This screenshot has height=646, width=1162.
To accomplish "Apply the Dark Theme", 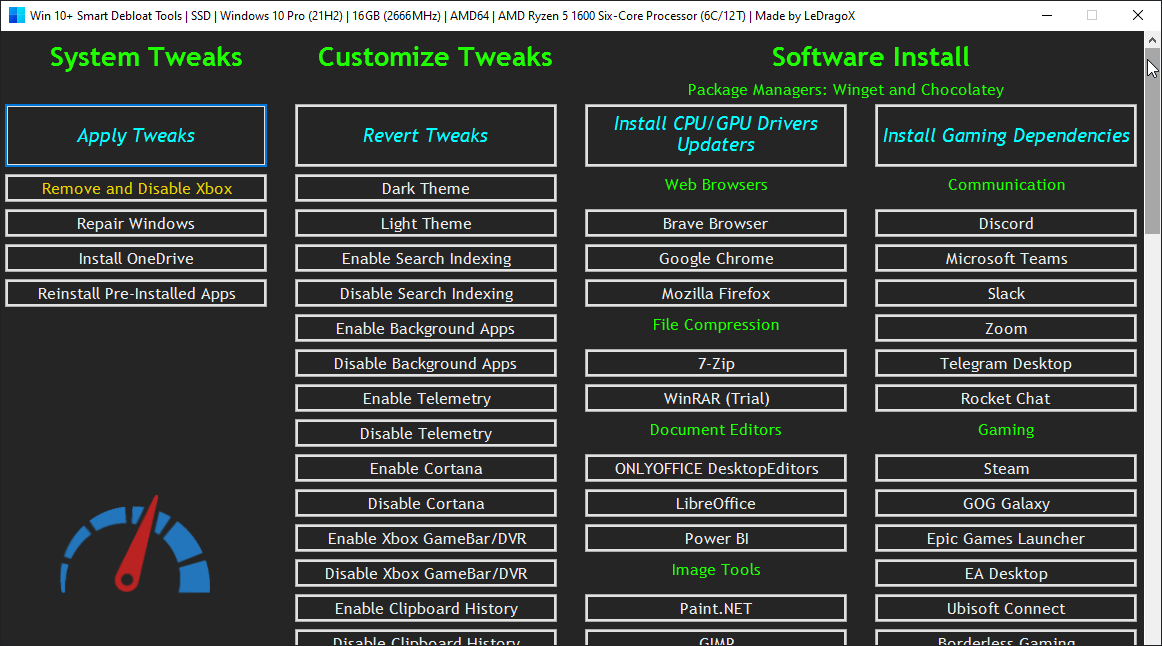I will (425, 188).
